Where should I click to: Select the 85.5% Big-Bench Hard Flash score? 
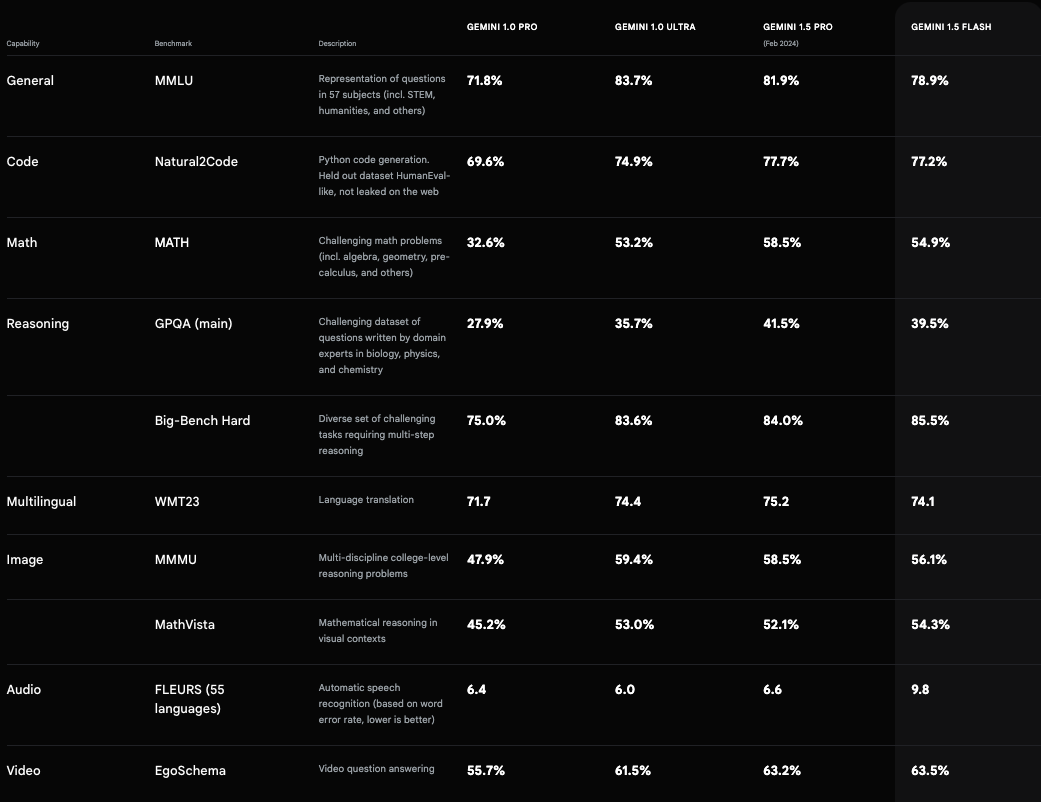tap(930, 421)
